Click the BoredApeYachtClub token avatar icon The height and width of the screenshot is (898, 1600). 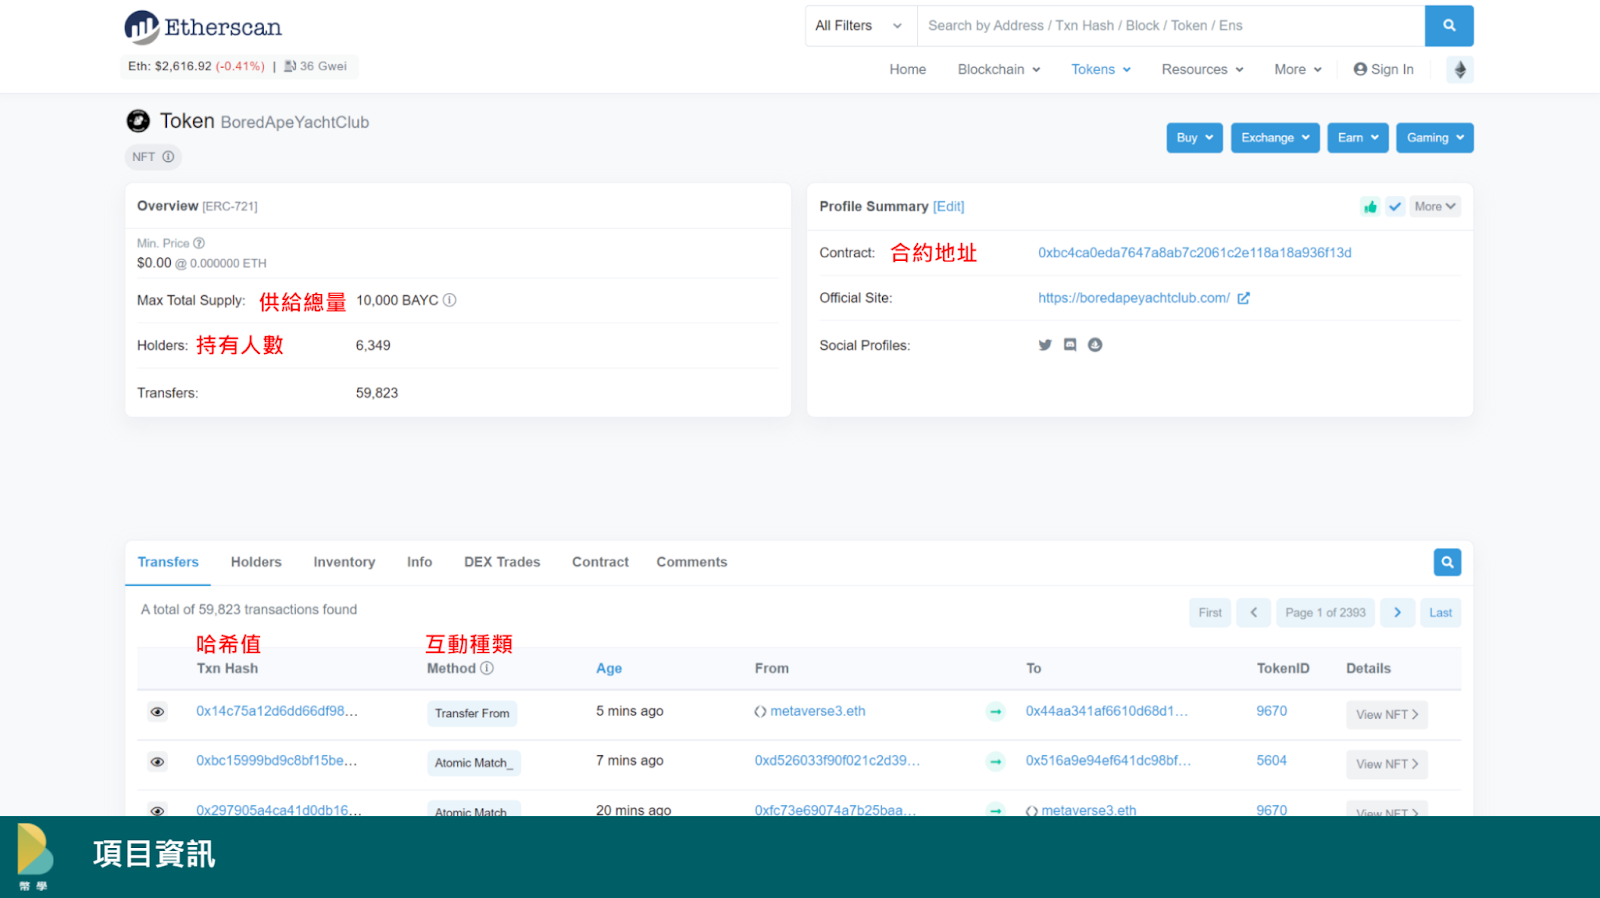(138, 121)
